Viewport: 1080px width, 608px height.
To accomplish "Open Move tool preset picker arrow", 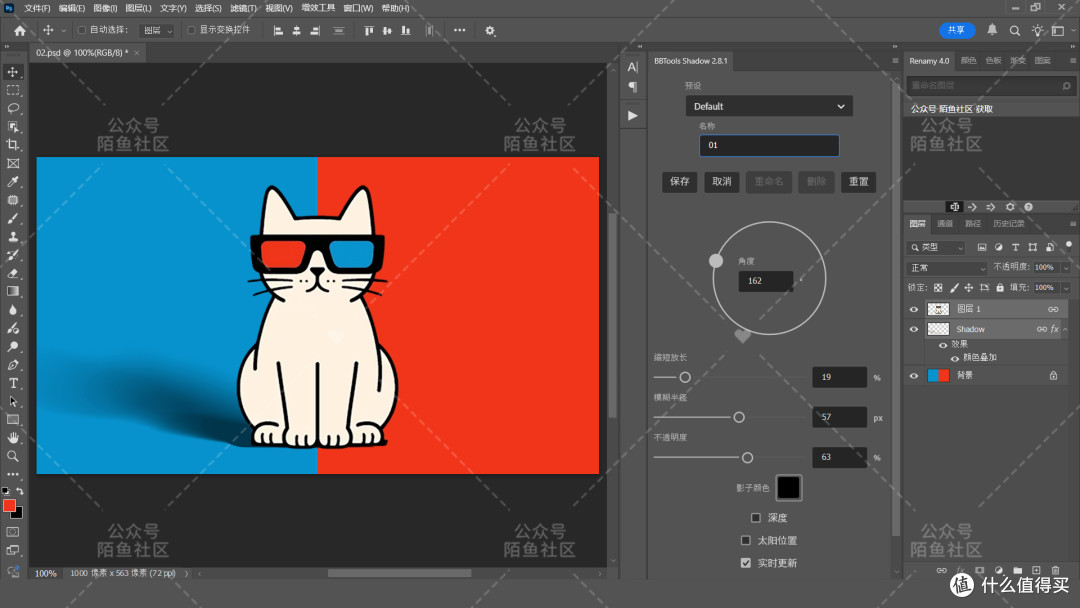I will [63, 30].
